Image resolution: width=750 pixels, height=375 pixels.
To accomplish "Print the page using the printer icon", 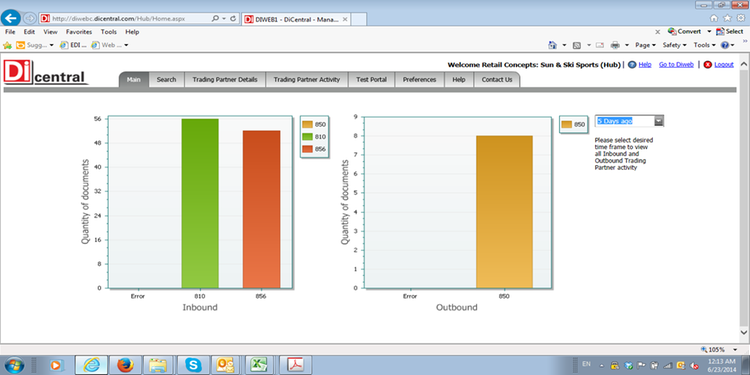I will (x=615, y=45).
